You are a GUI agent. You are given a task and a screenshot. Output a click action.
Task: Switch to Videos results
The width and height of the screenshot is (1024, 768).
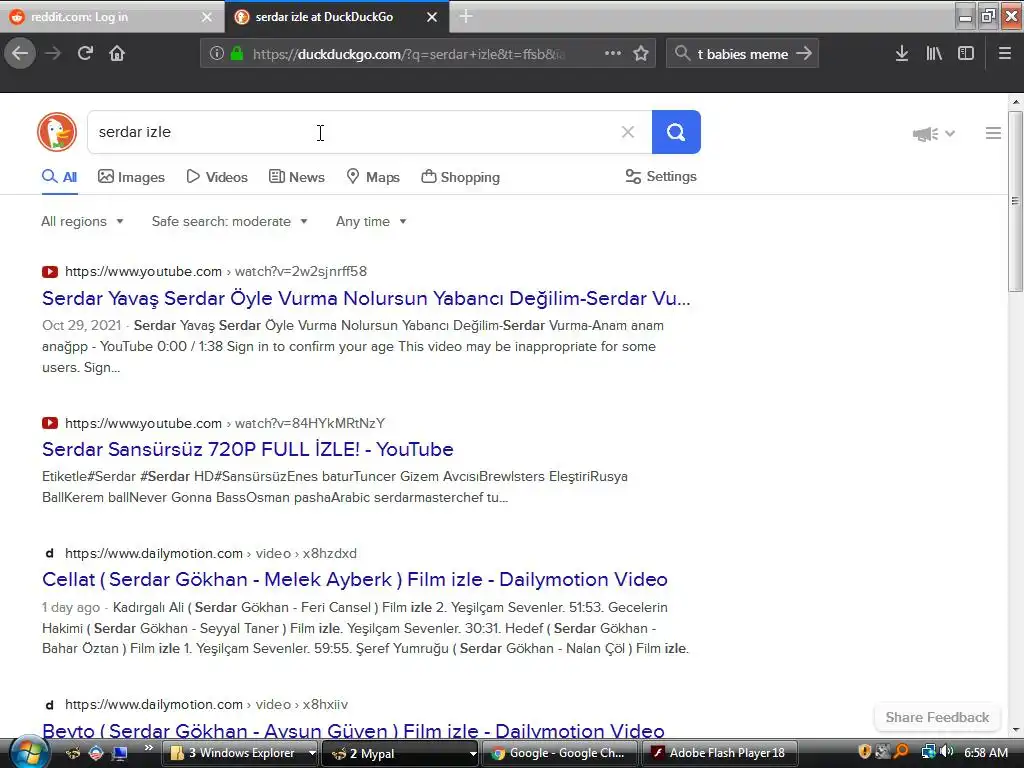pos(217,177)
